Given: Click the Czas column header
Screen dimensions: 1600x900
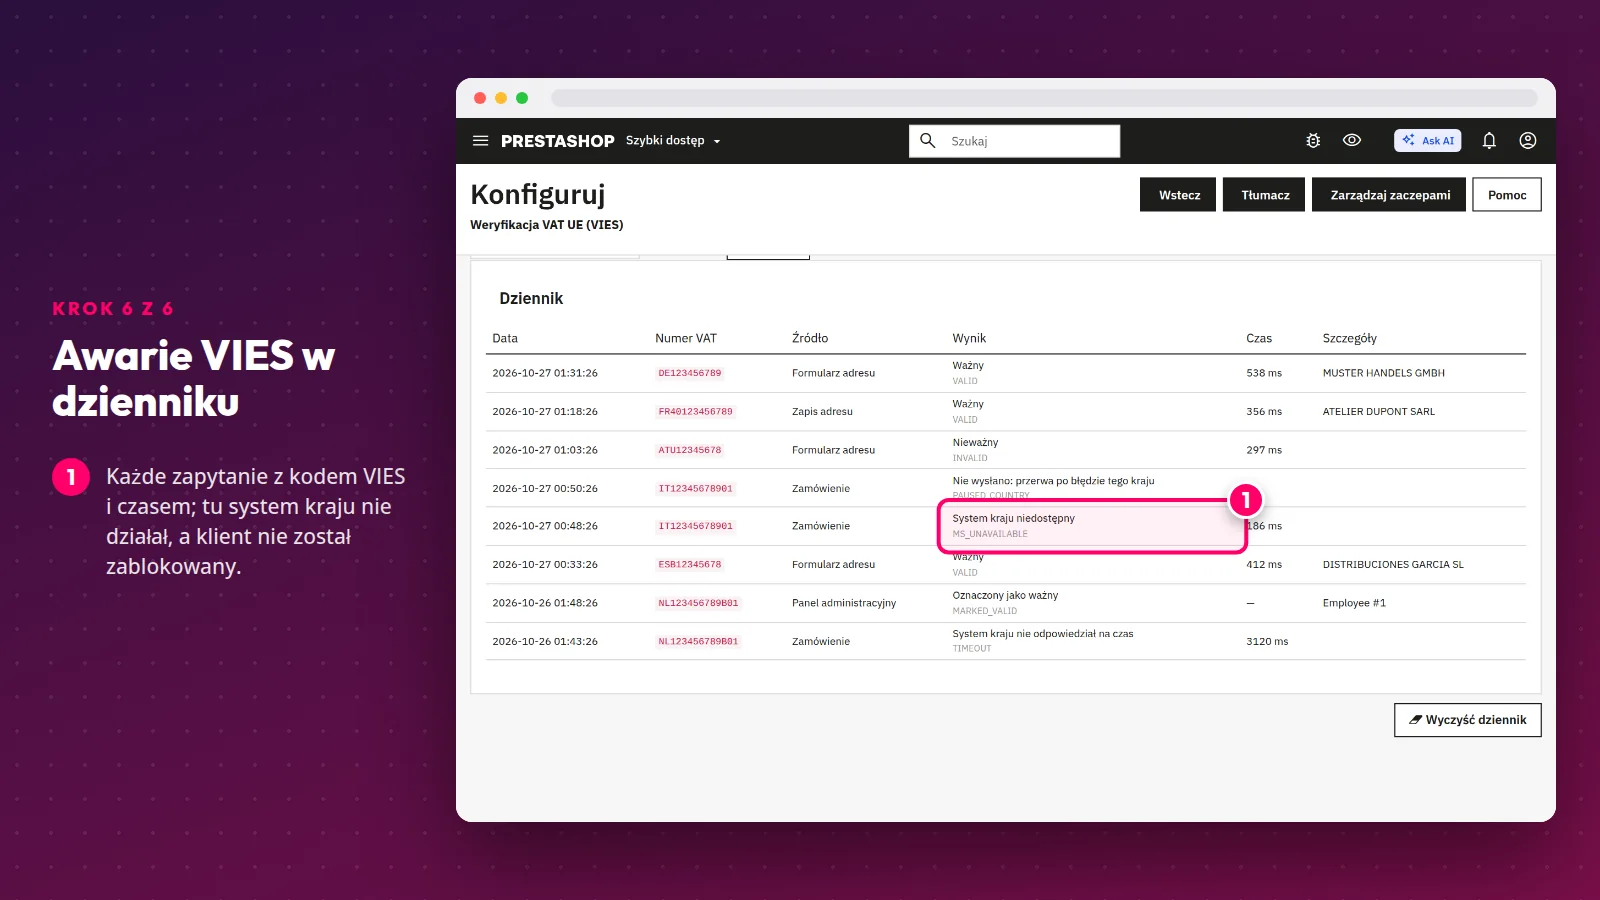Looking at the screenshot, I should (x=1259, y=339).
